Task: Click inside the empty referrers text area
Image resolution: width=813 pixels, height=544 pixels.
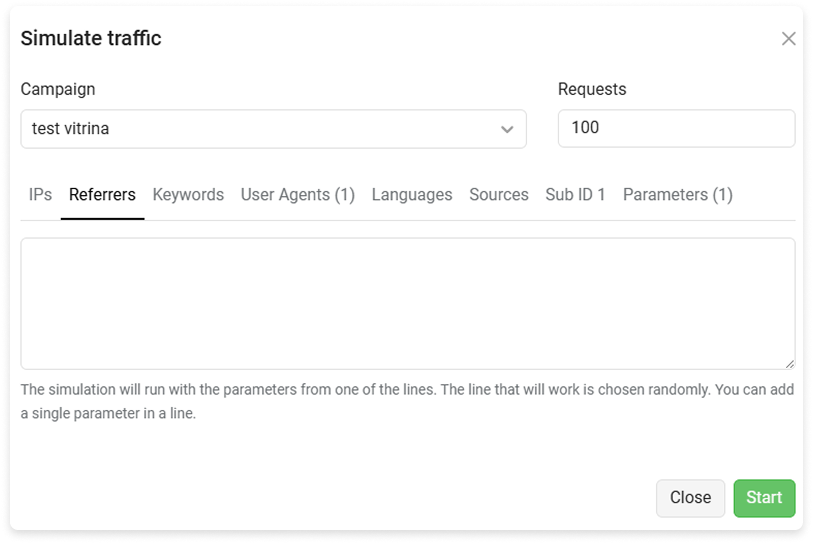Action: (408, 304)
